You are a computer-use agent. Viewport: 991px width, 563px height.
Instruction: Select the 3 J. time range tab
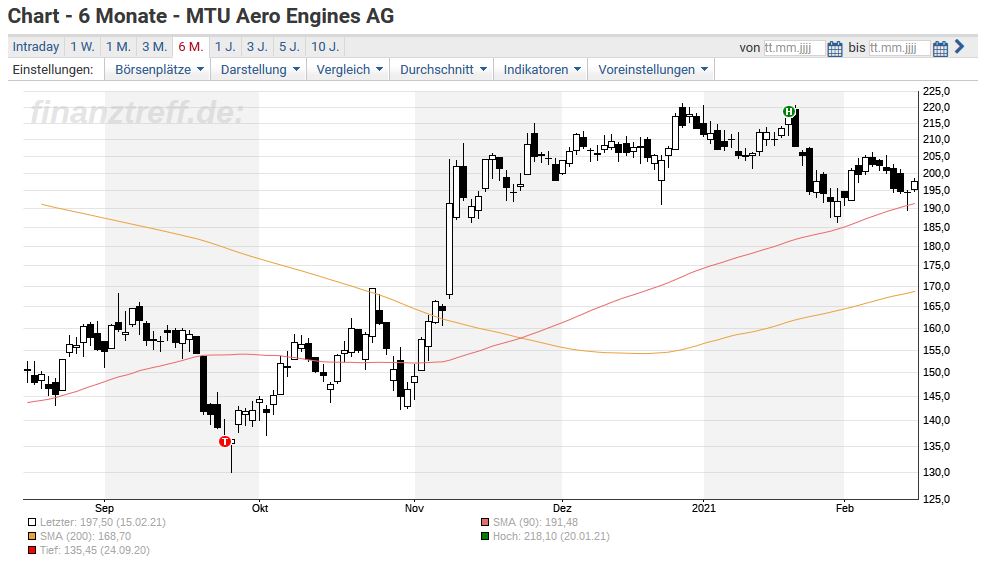point(257,47)
